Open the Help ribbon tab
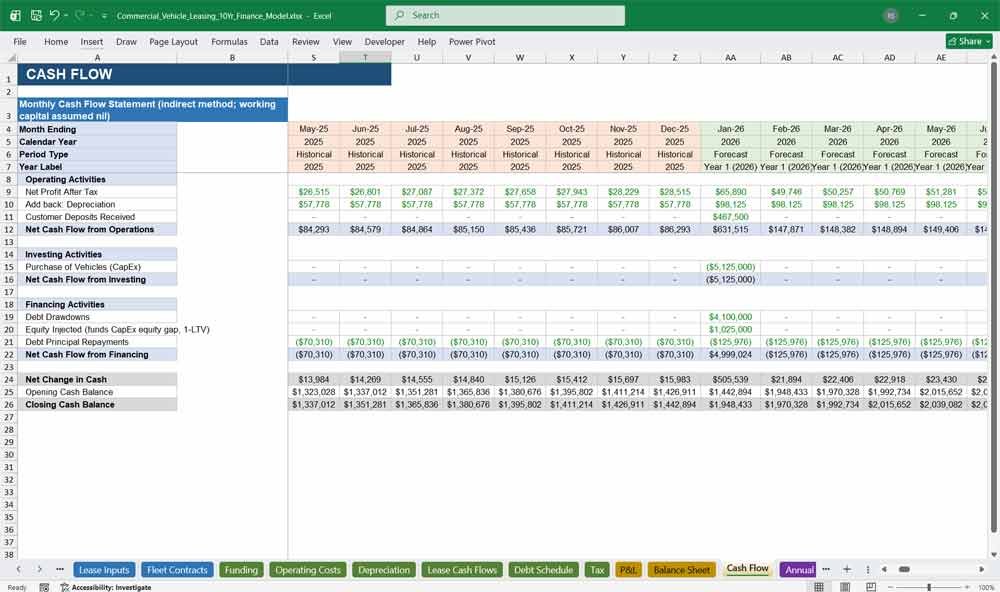 (x=427, y=41)
